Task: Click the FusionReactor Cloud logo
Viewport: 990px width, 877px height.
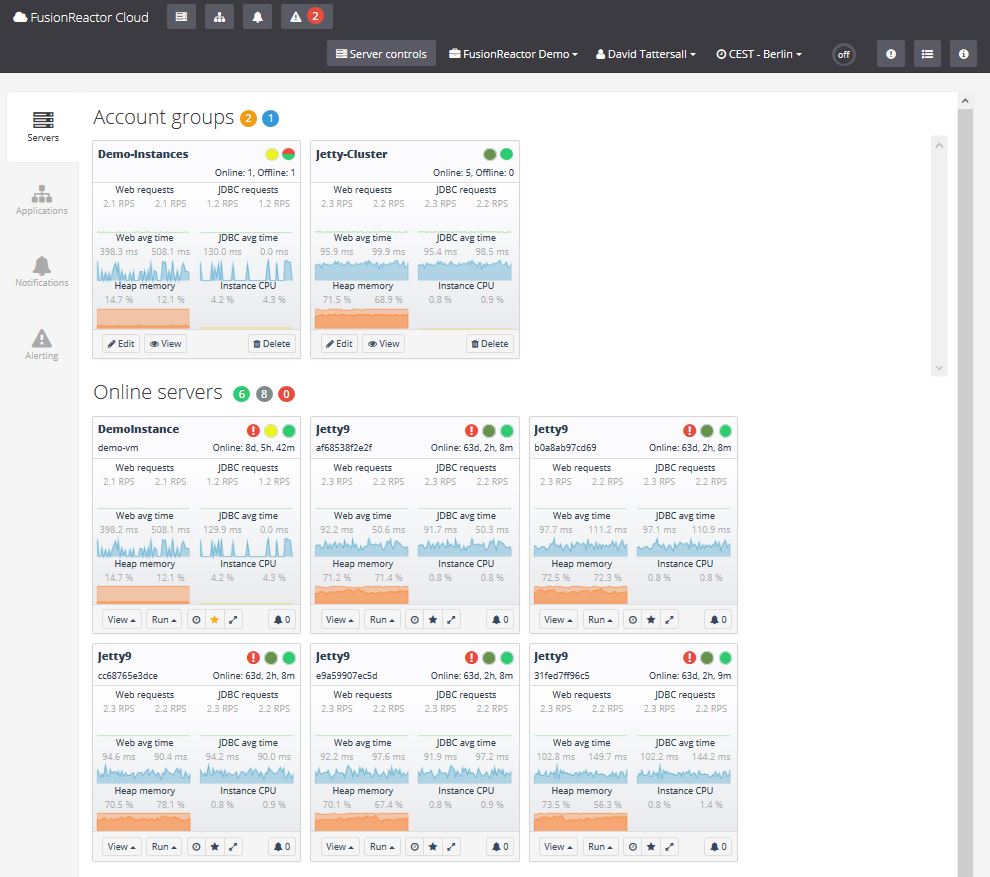Action: pyautogui.click(x=81, y=17)
